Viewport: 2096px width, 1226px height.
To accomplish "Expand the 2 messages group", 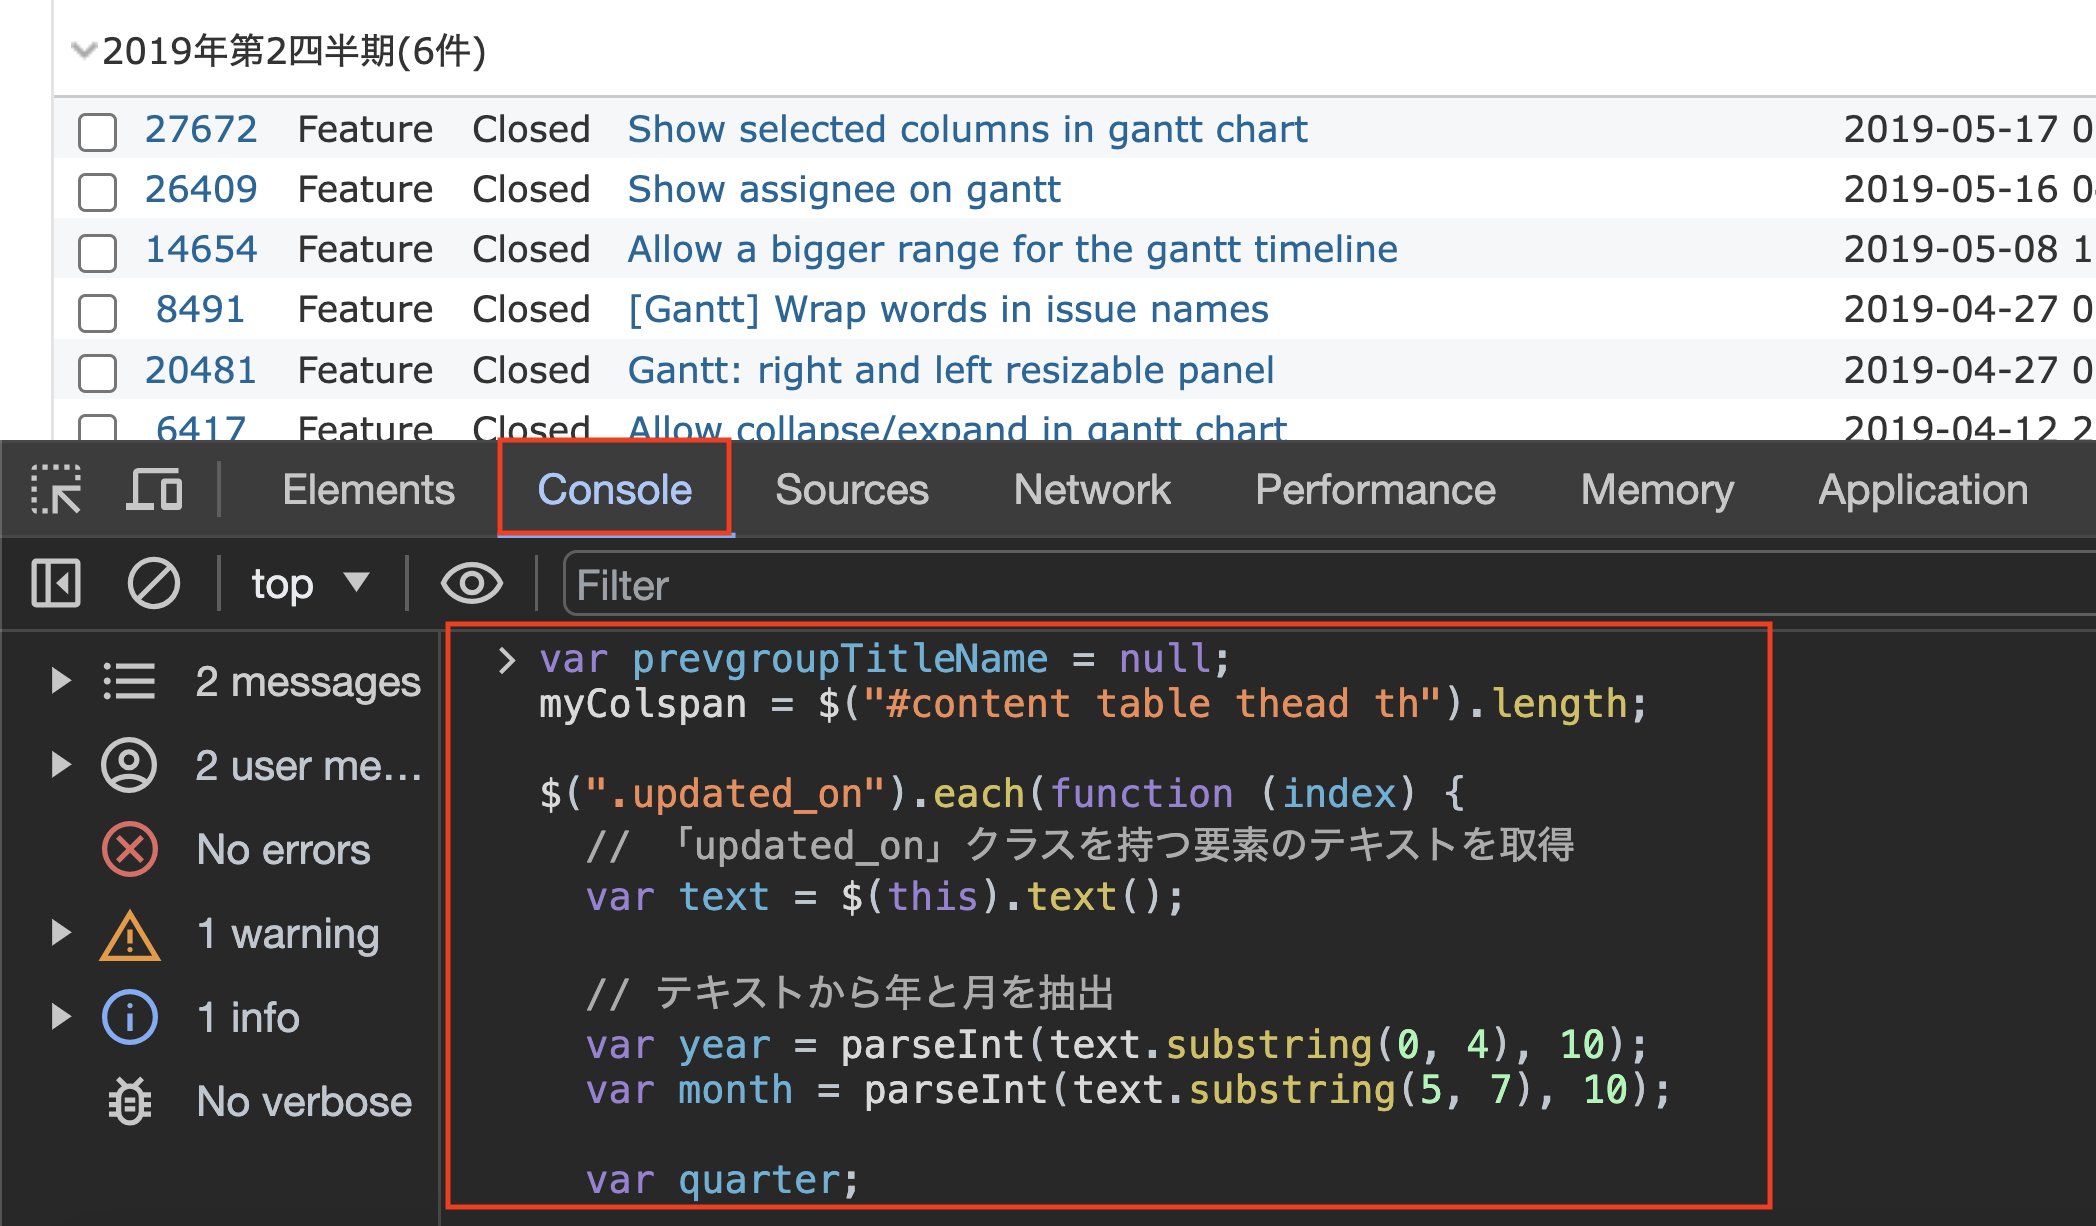I will [61, 681].
